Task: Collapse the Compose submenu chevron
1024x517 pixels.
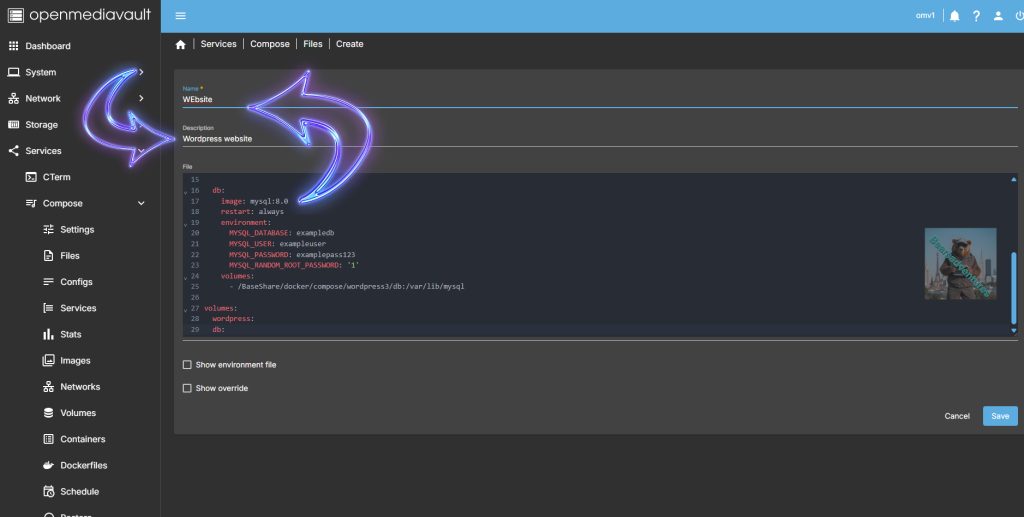Action: (x=141, y=203)
